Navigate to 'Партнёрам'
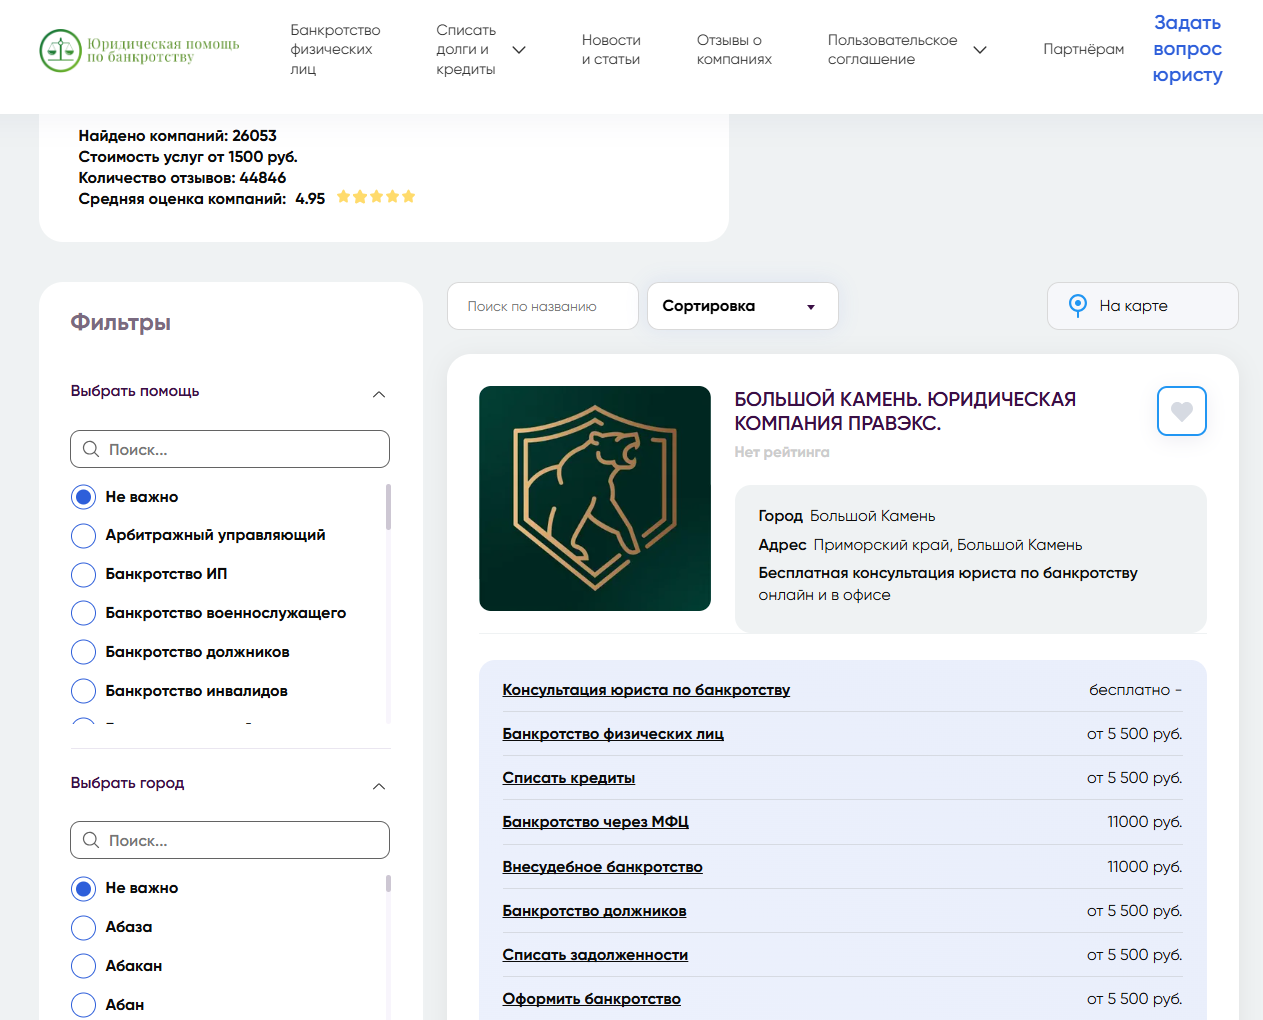 pyautogui.click(x=1083, y=49)
